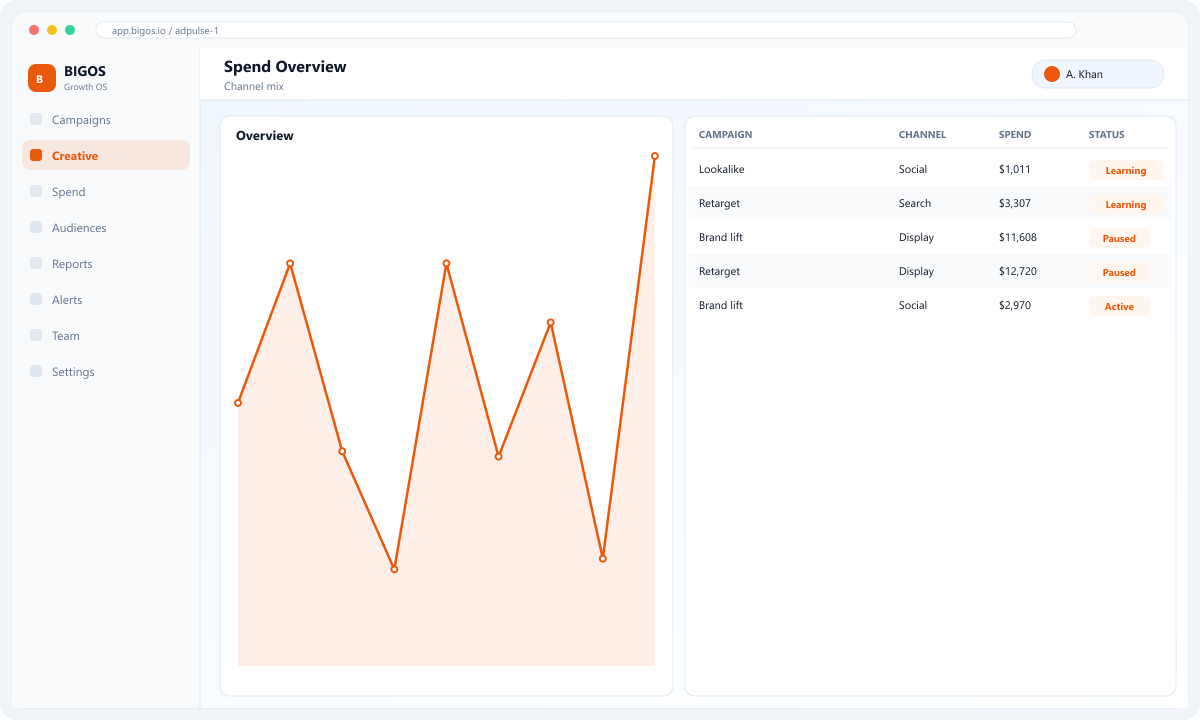
Task: Click the Learning badge in $3,307 row
Action: click(x=1126, y=204)
